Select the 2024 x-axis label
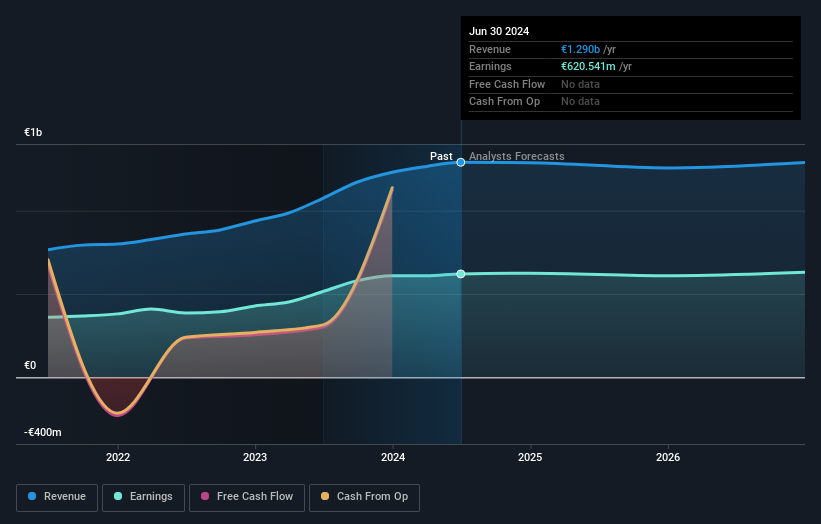This screenshot has height=524, width=821. pos(393,457)
